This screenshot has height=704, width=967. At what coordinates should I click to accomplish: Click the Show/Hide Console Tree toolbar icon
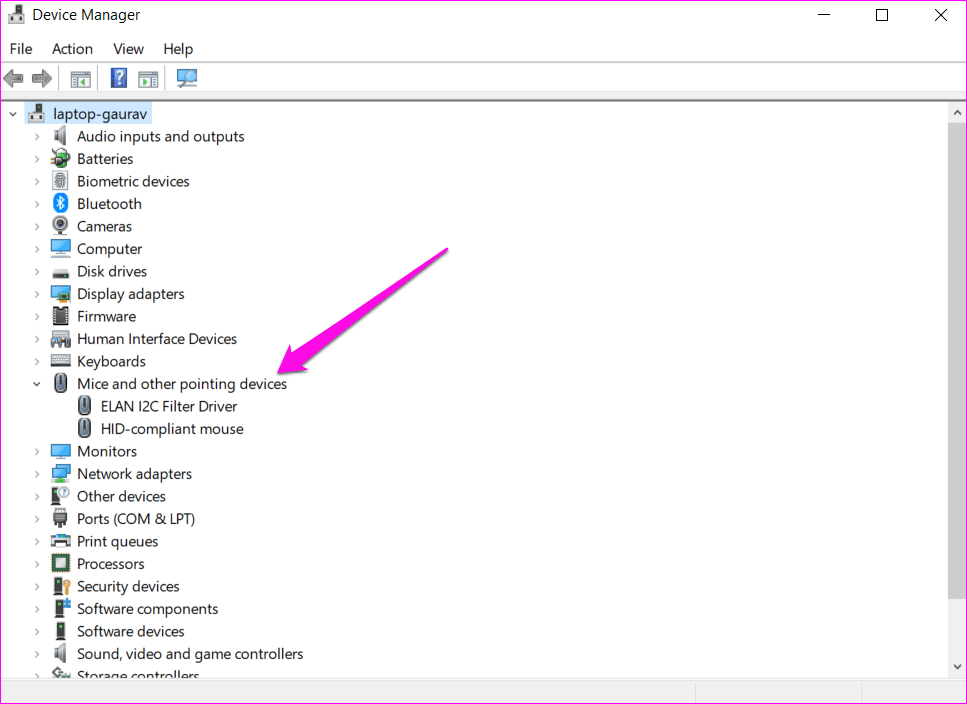80,79
